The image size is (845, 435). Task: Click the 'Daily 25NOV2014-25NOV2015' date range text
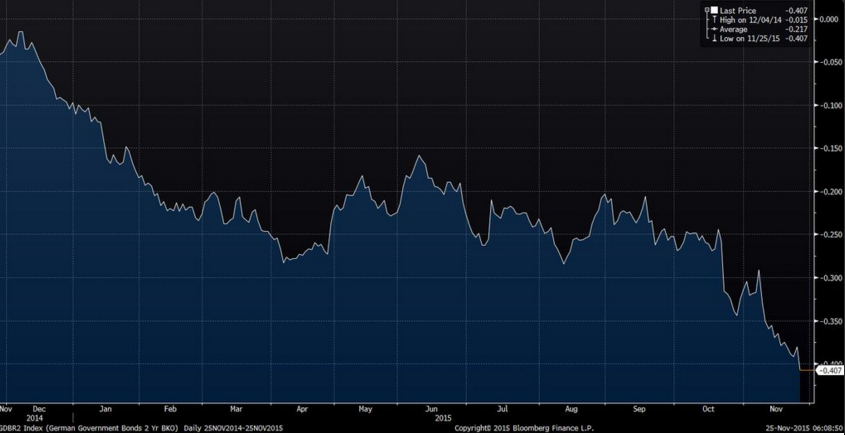coord(233,429)
